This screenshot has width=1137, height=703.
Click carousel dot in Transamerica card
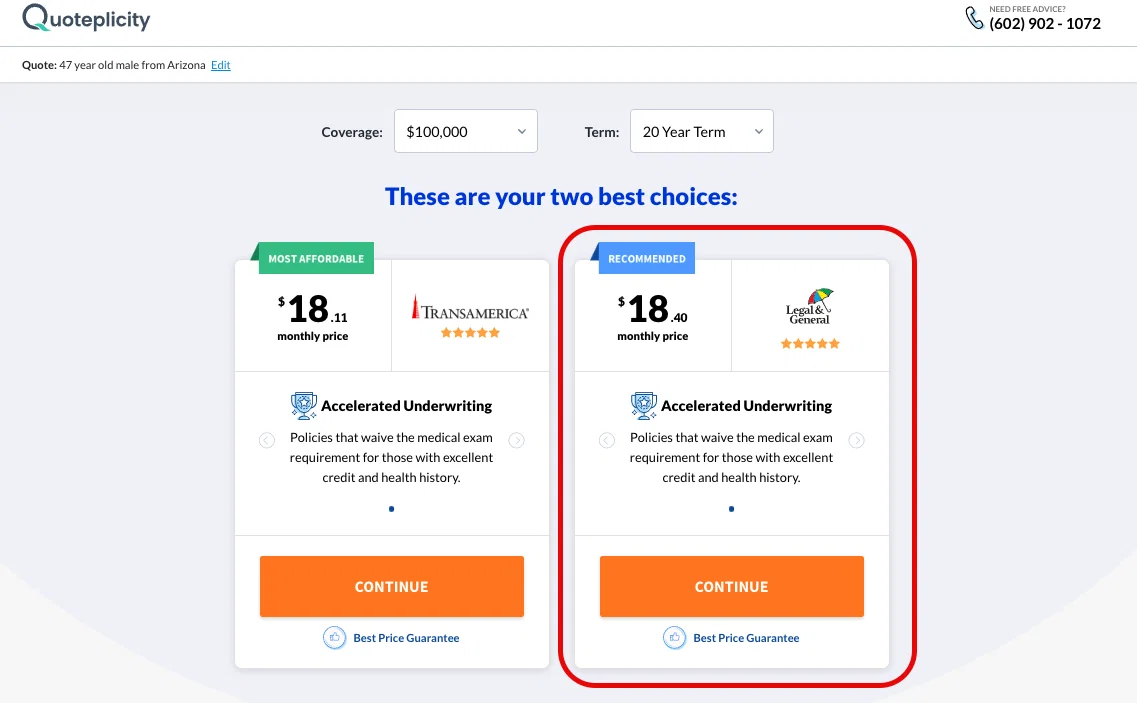pyautogui.click(x=392, y=509)
